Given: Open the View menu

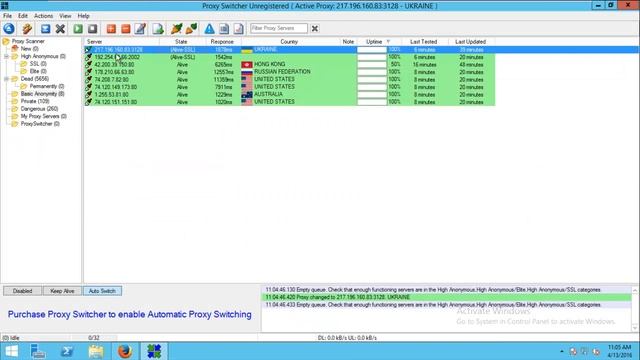Looking at the screenshot, I should point(65,16).
